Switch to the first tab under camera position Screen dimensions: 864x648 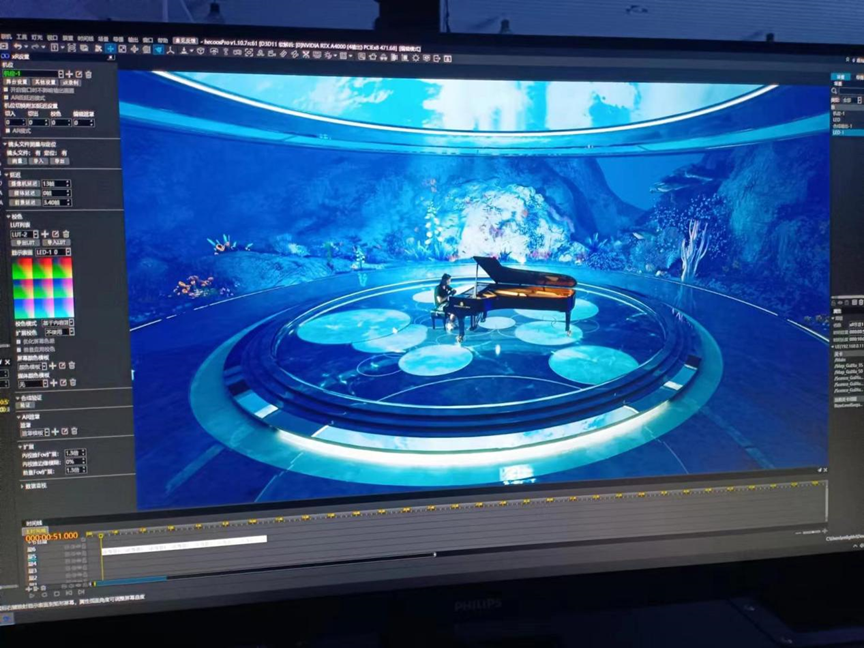pos(16,82)
